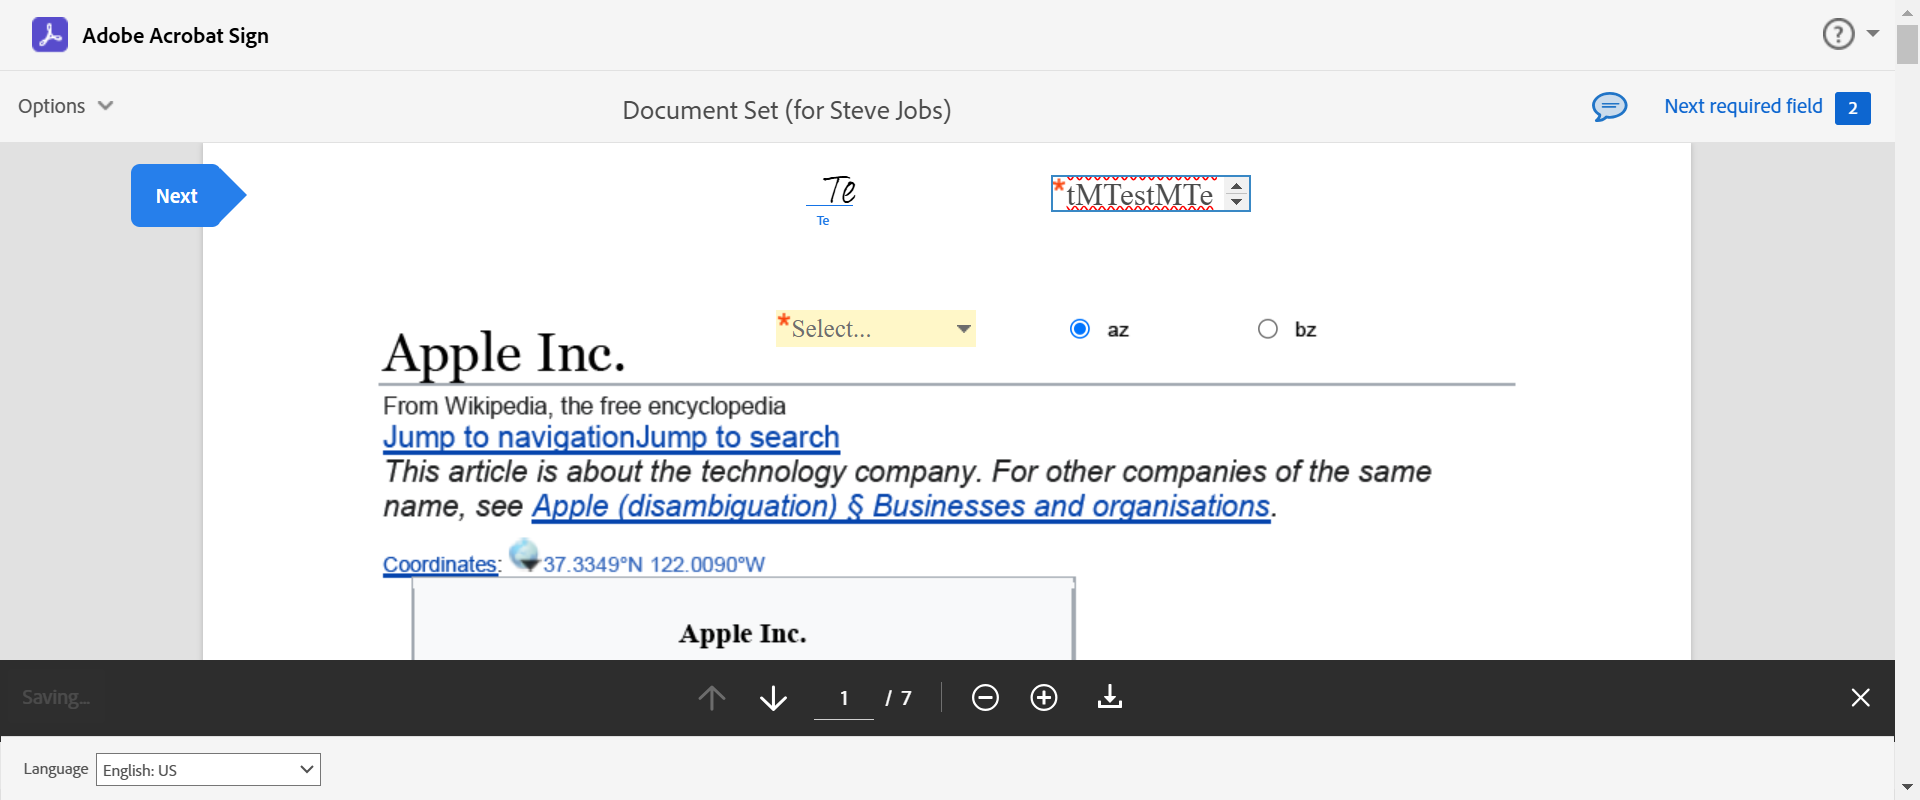Click the Apple Inc. infobox title
This screenshot has height=800, width=1920.
(743, 633)
